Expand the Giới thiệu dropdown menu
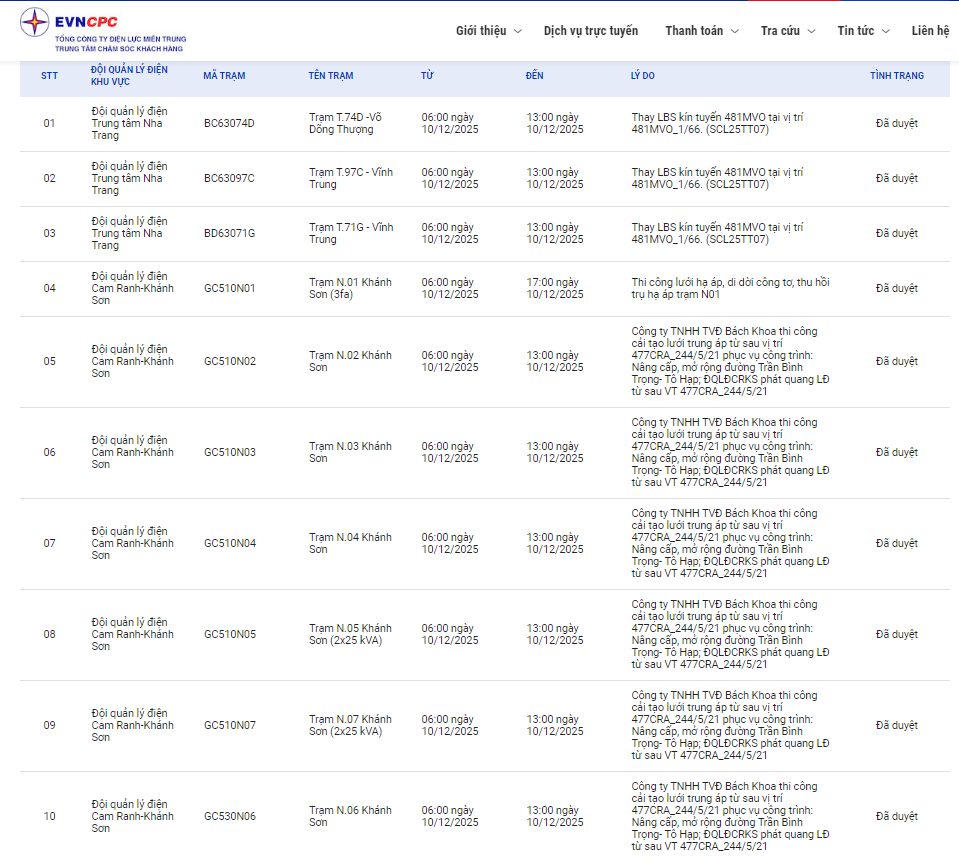Image resolution: width=959 pixels, height=861 pixels. coord(488,31)
